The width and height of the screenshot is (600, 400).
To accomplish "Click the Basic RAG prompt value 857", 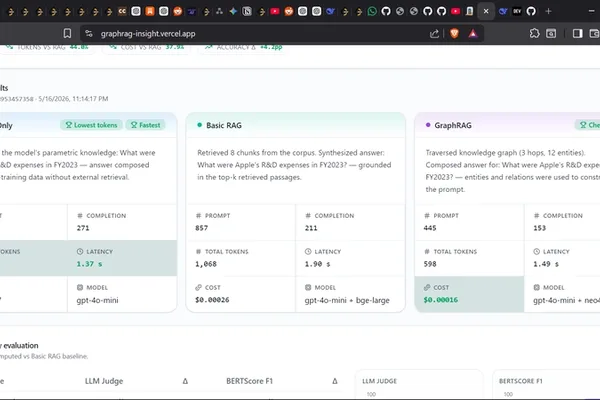I will click(202, 228).
